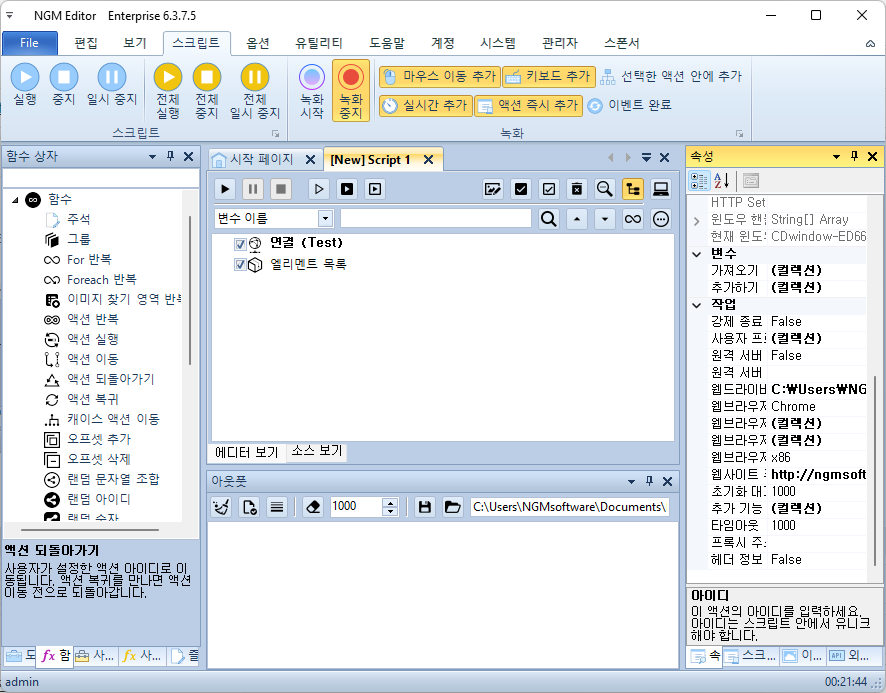886x693 pixels.
Task: Switch to 에디터 보기 tab
Action: pos(247,452)
